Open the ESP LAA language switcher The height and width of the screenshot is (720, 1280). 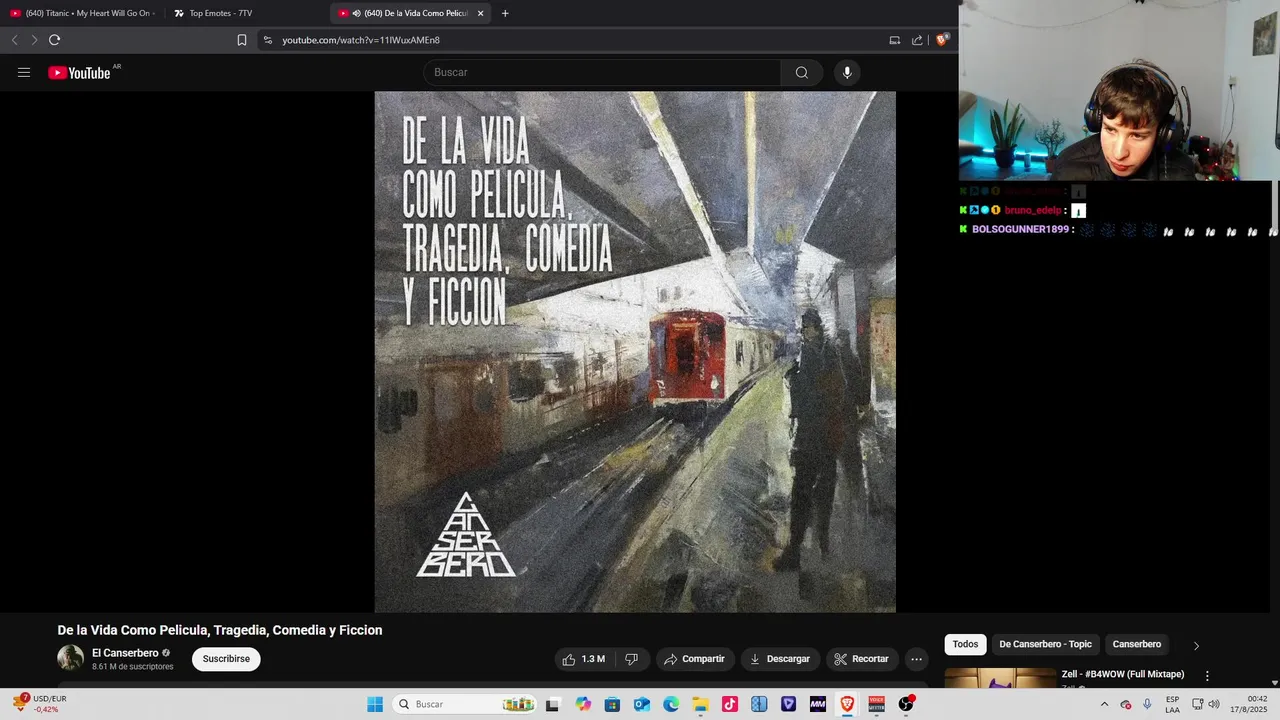pyautogui.click(x=1172, y=704)
